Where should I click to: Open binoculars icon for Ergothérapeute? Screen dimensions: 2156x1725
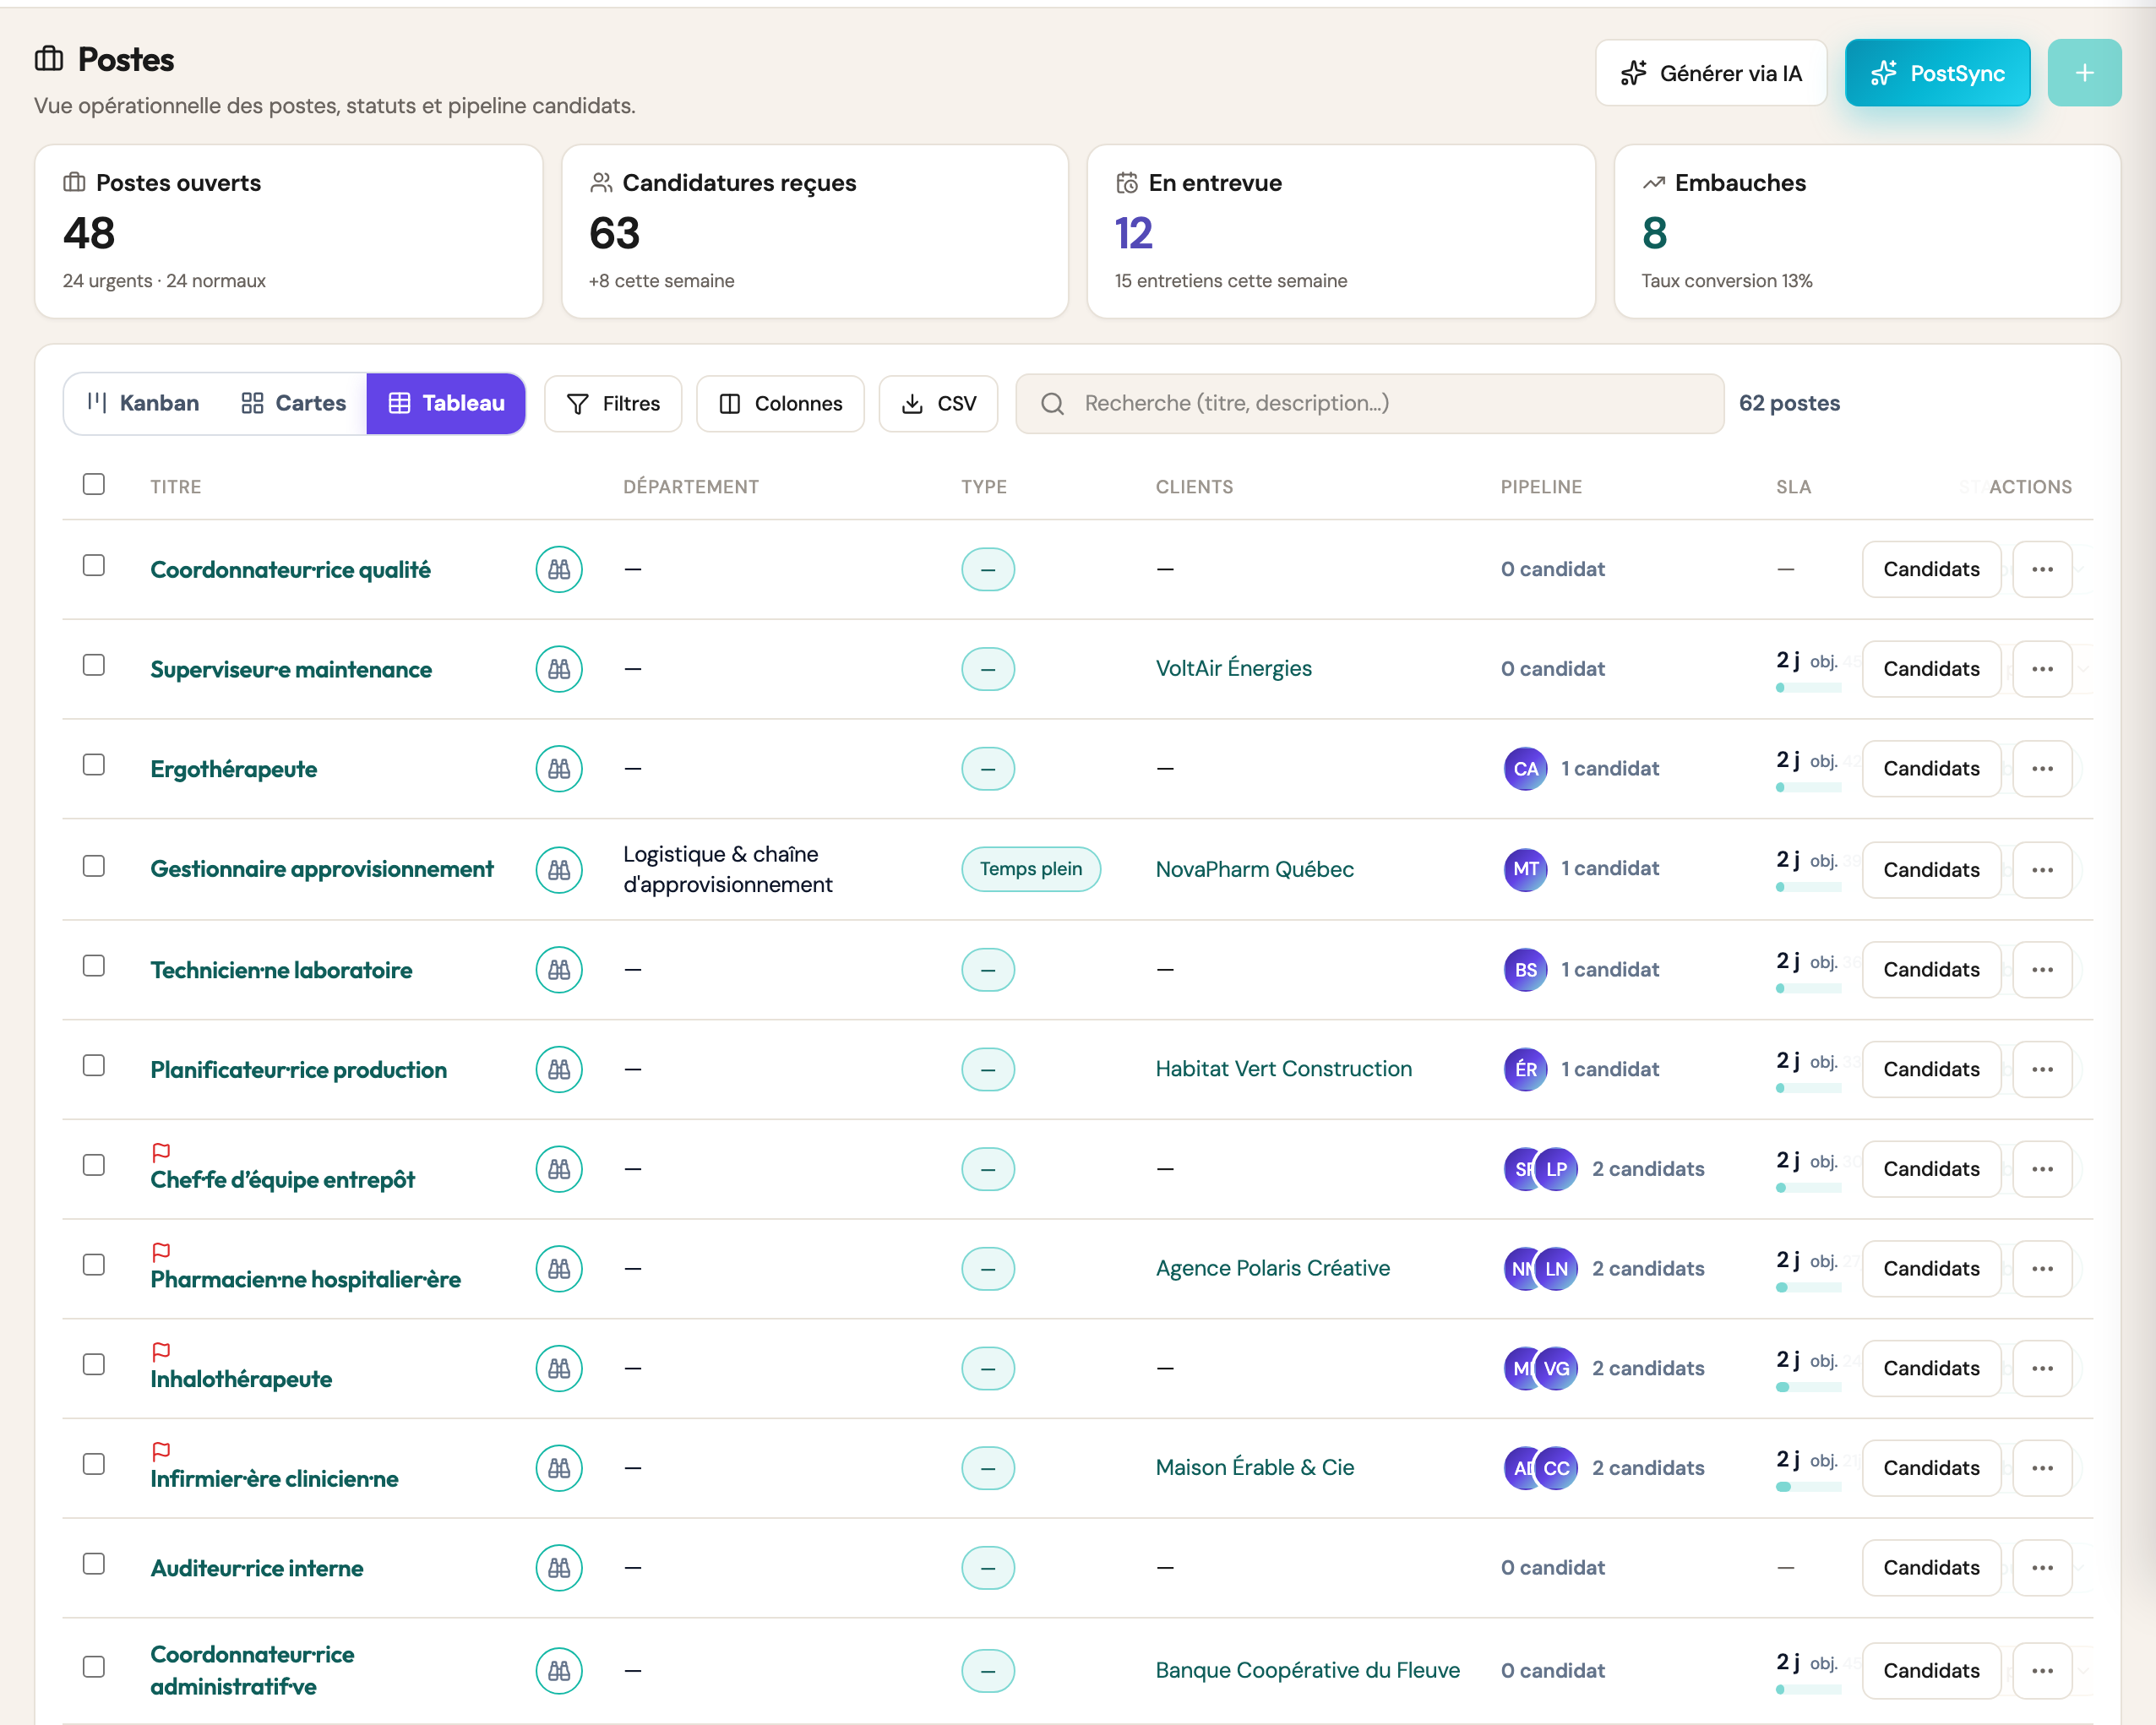(559, 769)
